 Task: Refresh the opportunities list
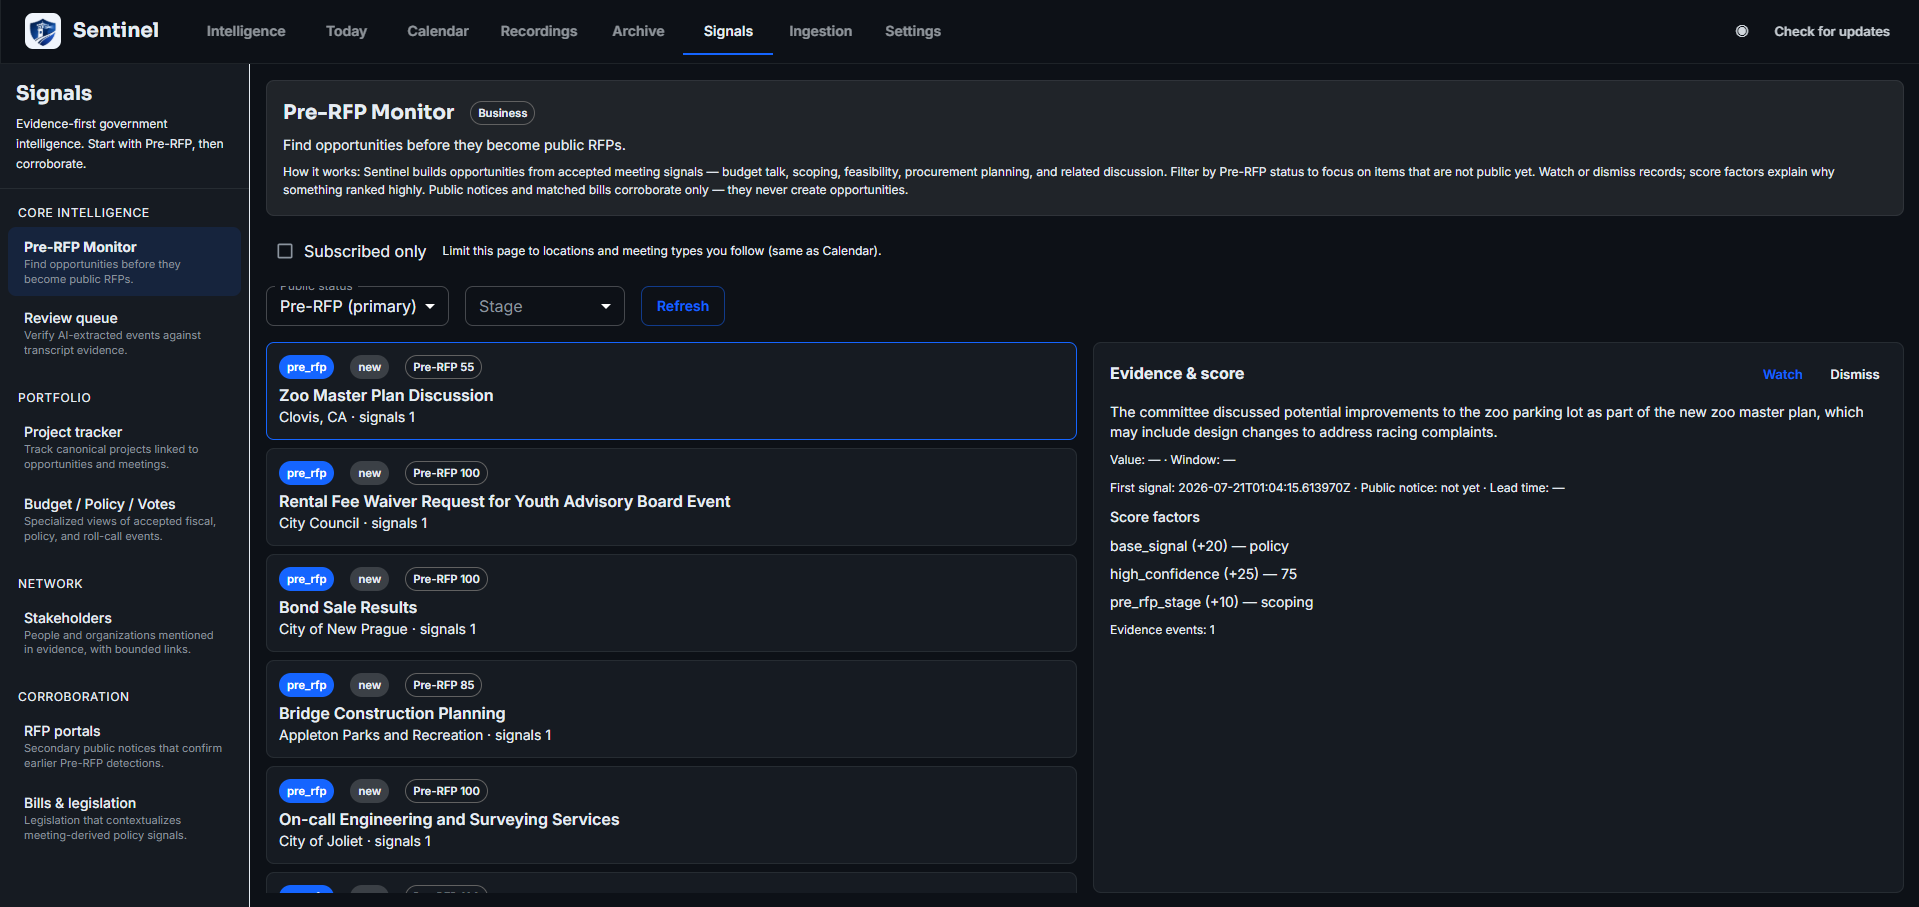683,306
